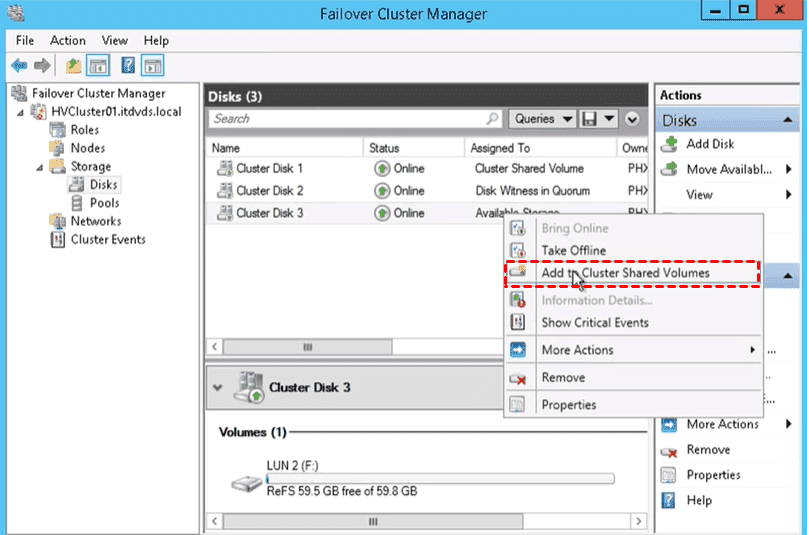The width and height of the screenshot is (807, 535).
Task: Choose Add to Cluster Shared Volumes
Action: [x=633, y=273]
